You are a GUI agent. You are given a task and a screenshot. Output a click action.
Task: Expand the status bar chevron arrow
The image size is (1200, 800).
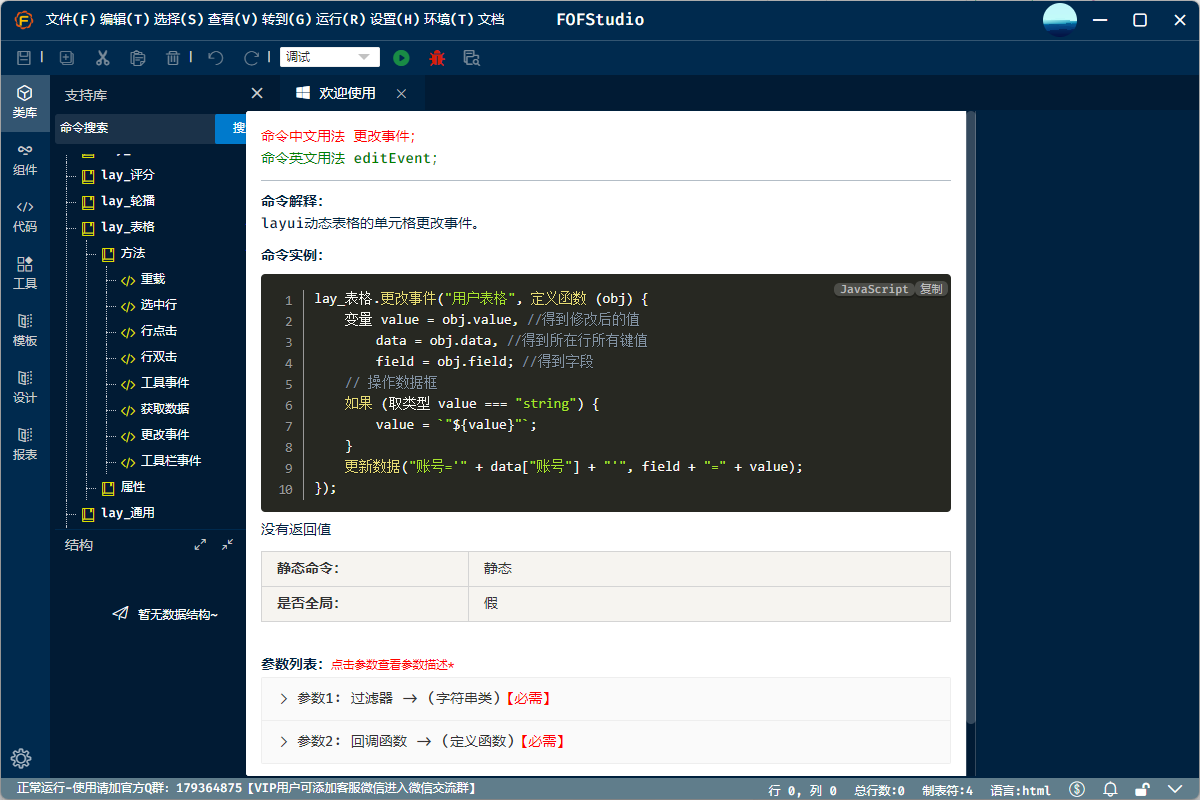pos(1175,790)
